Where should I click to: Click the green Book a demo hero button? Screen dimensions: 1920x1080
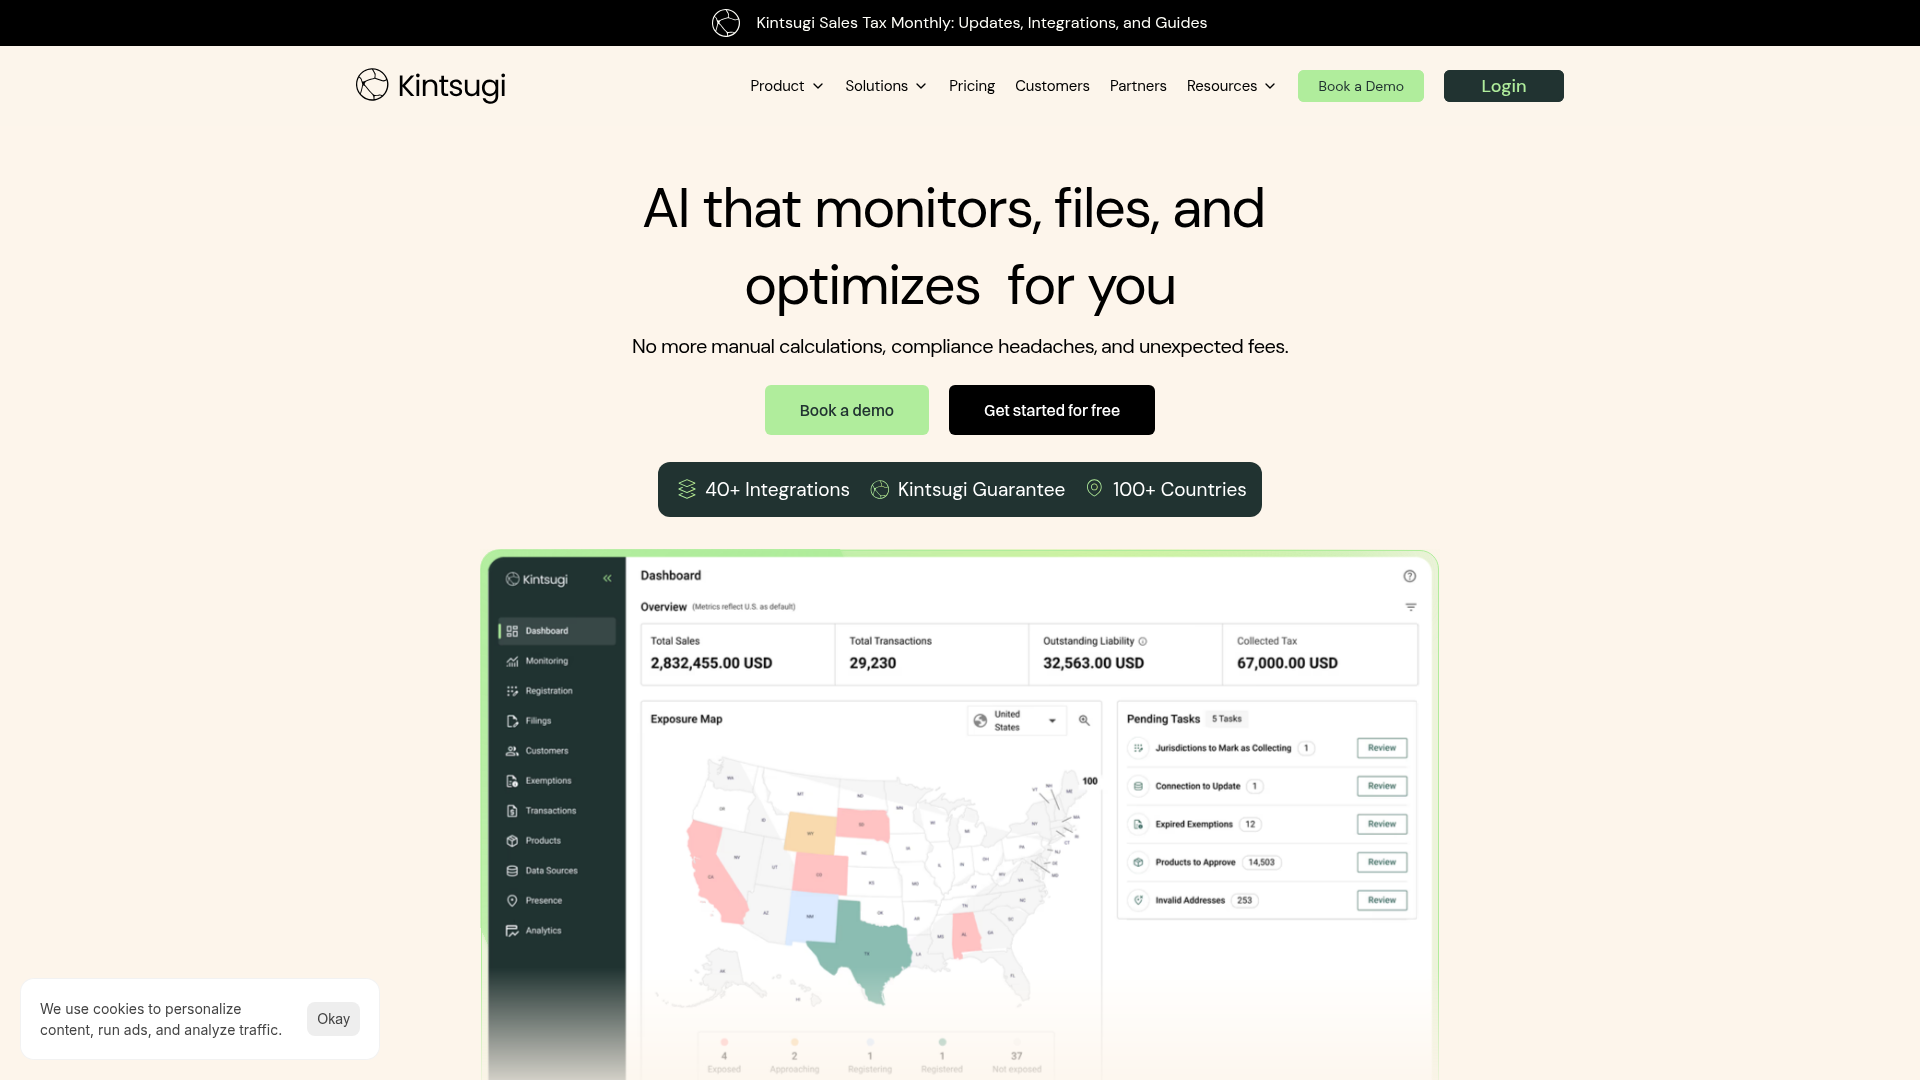pos(847,410)
